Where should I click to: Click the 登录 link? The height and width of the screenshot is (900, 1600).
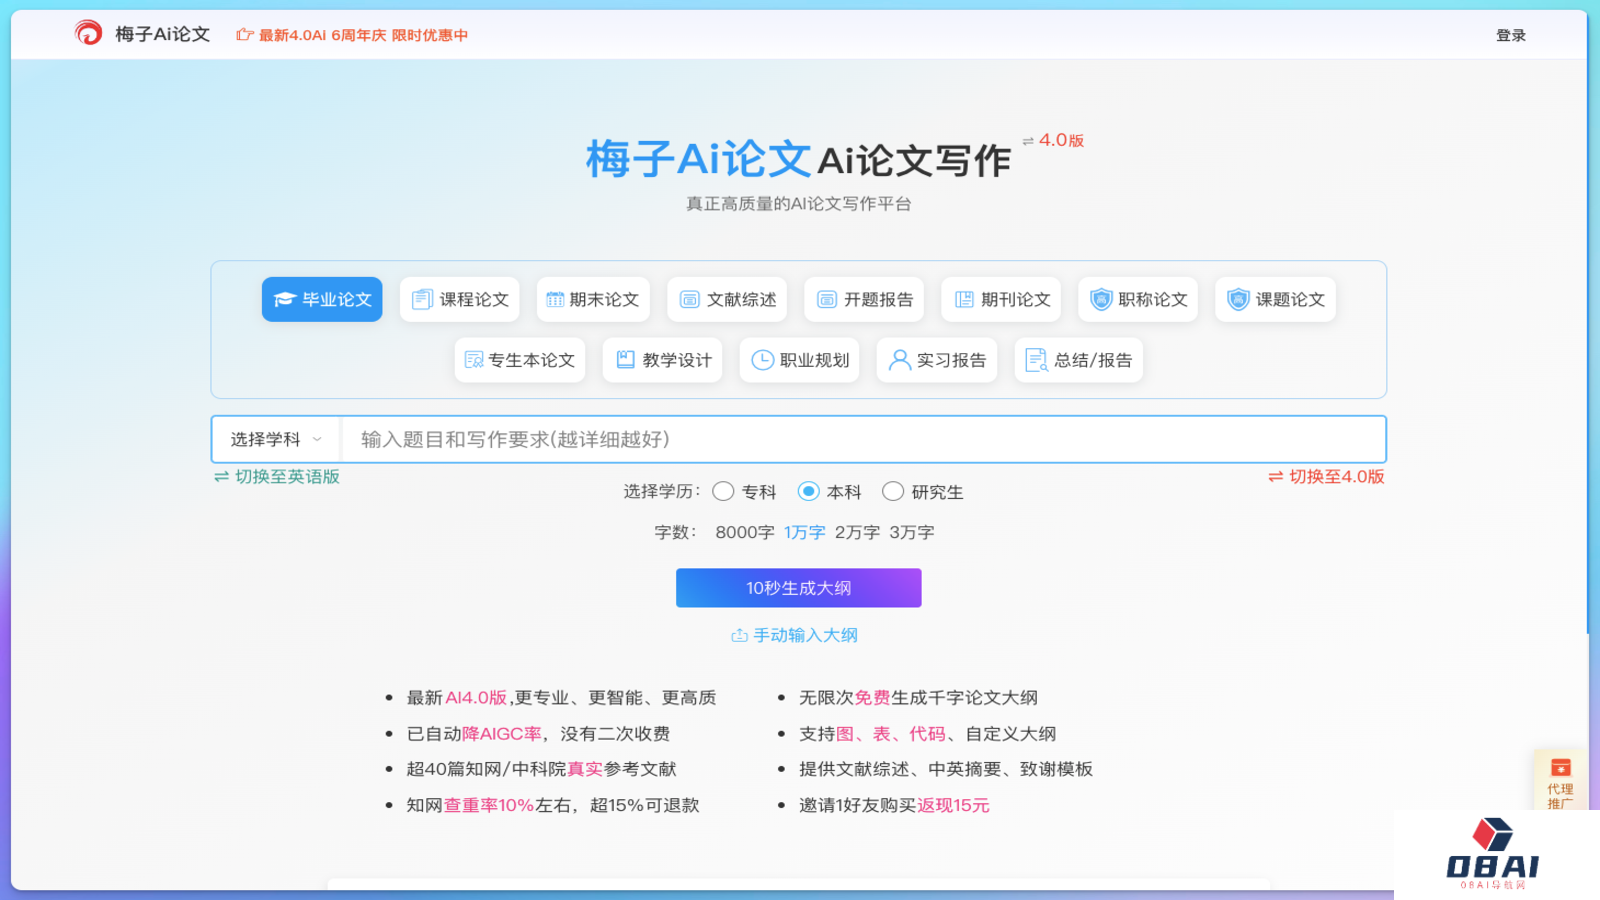1509,34
